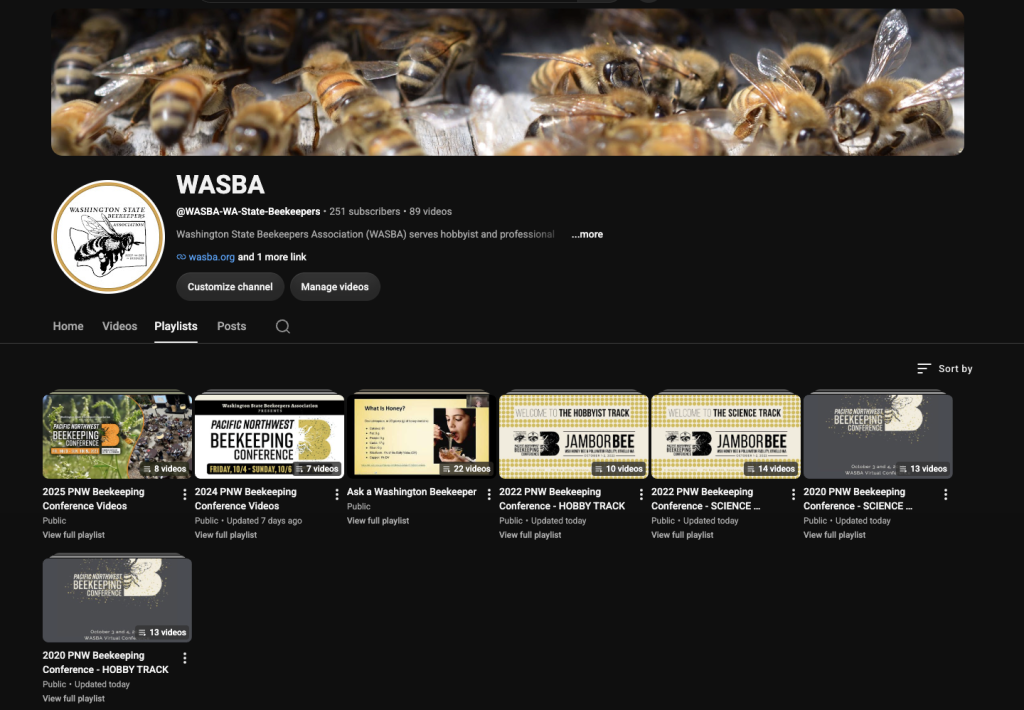Click link icon beside wasba.org
Screen dimensions: 1024x710
tap(181, 257)
